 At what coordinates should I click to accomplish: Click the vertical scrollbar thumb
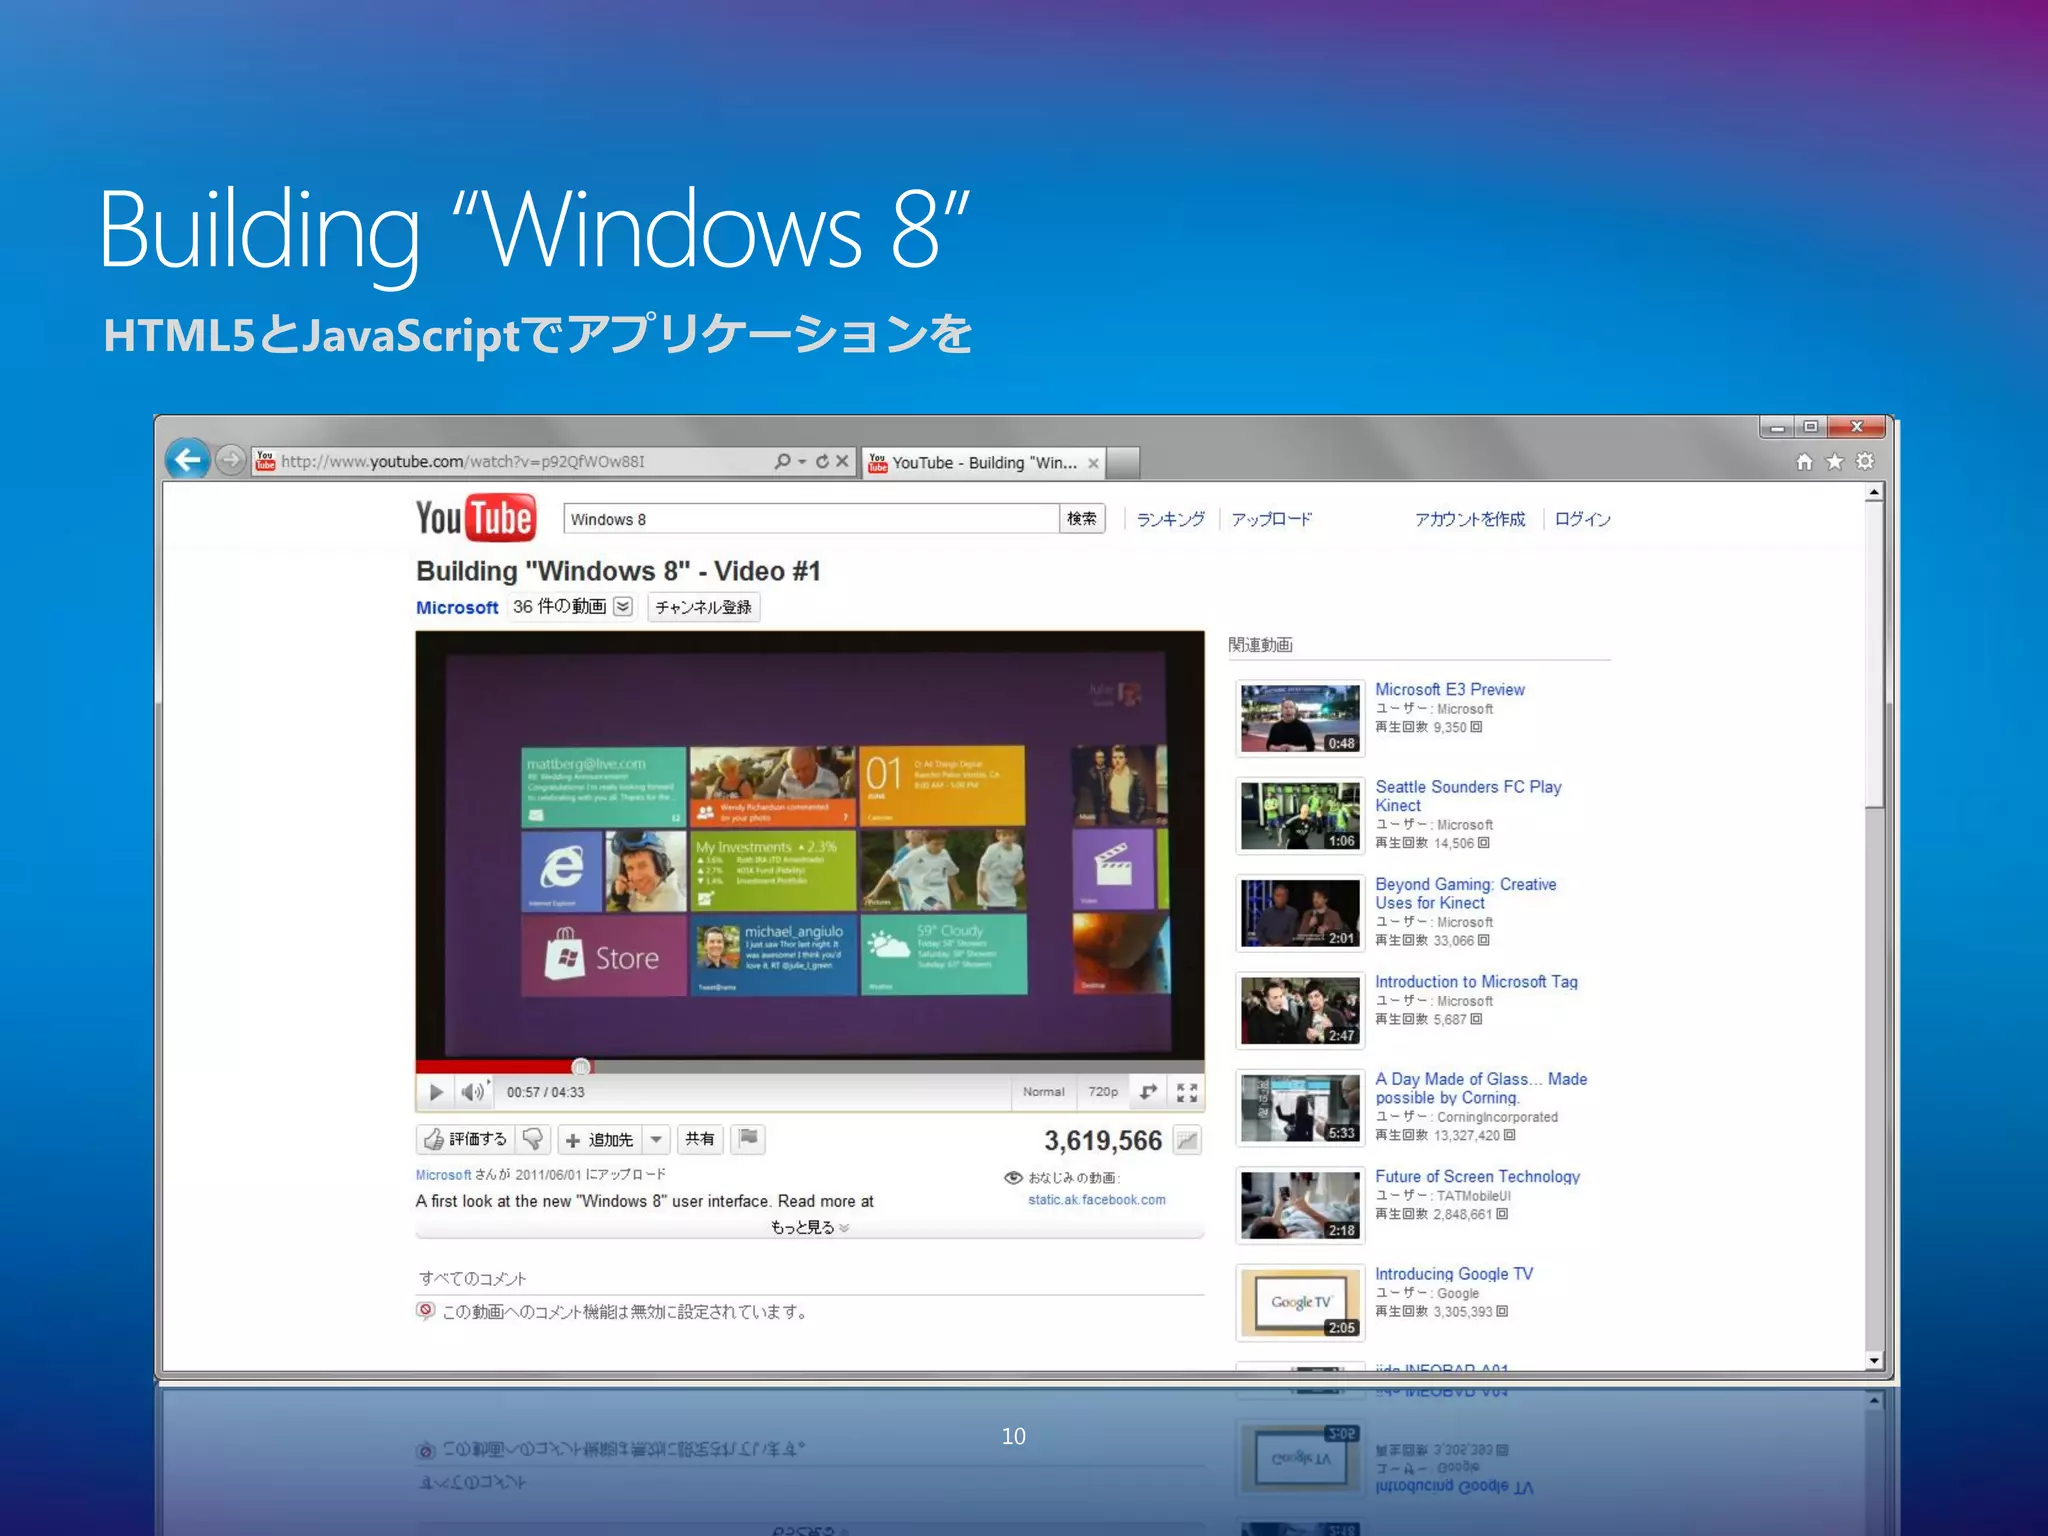tap(1875, 655)
